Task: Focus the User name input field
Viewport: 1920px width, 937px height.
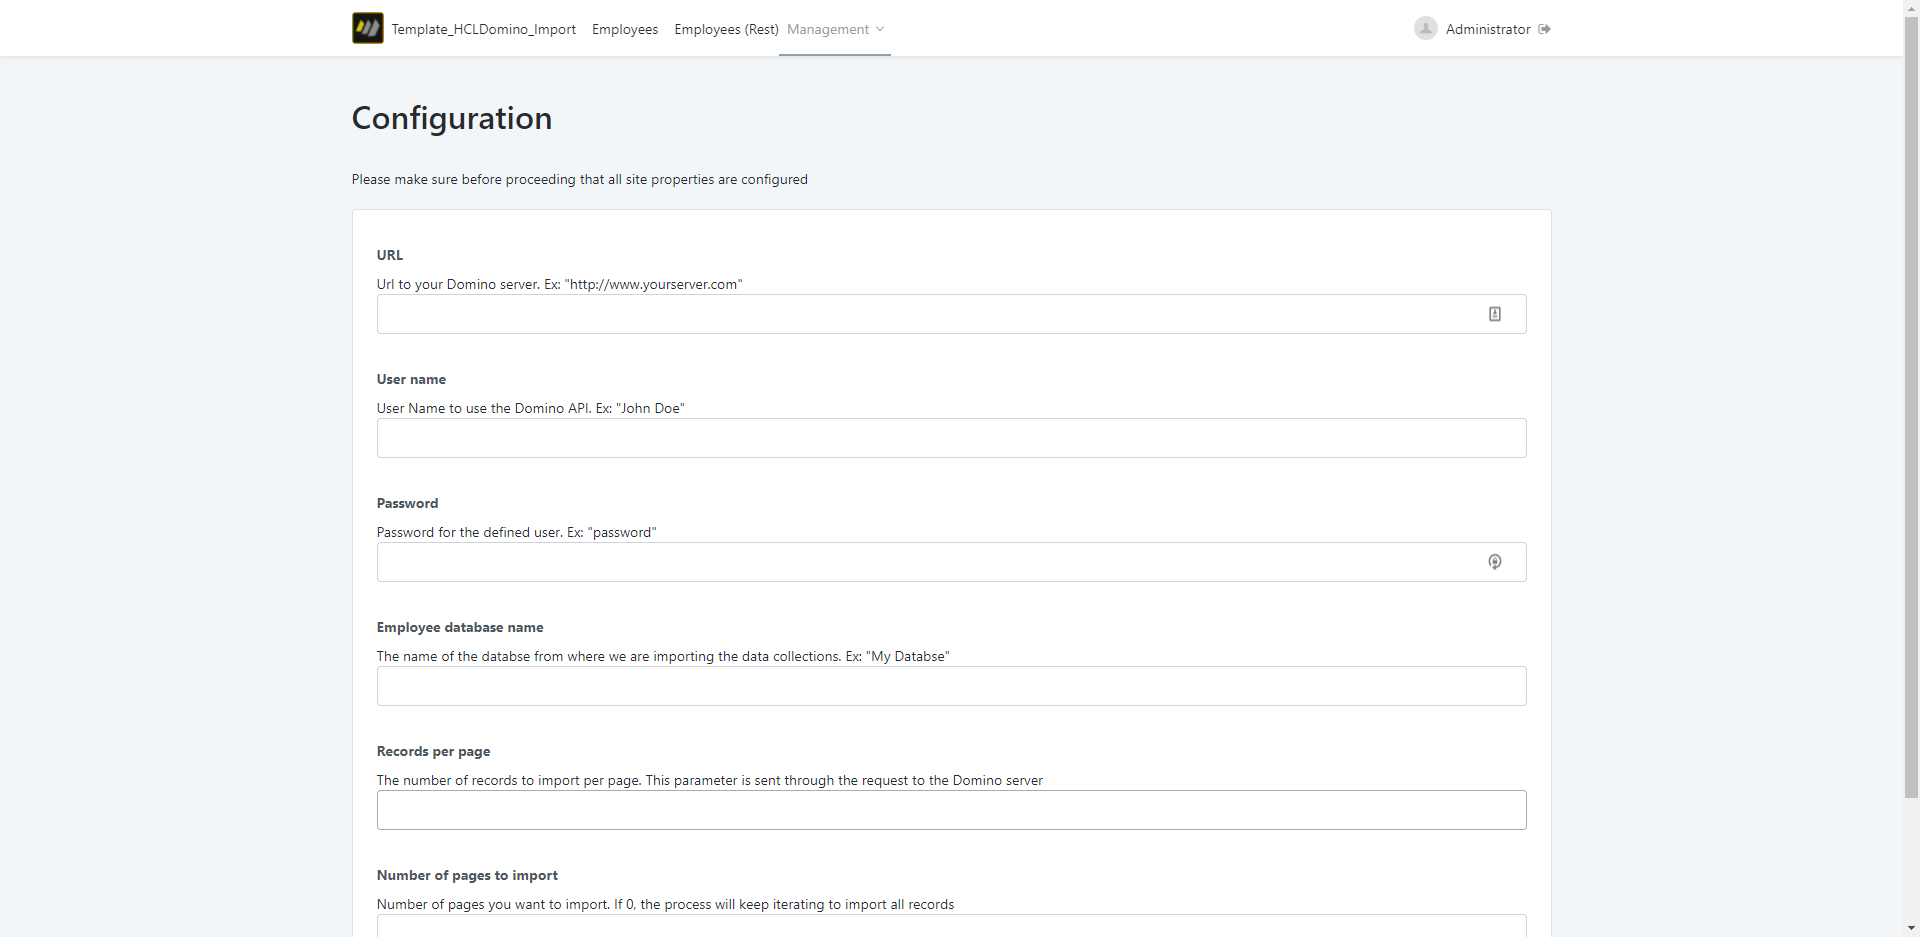Action: 952,438
